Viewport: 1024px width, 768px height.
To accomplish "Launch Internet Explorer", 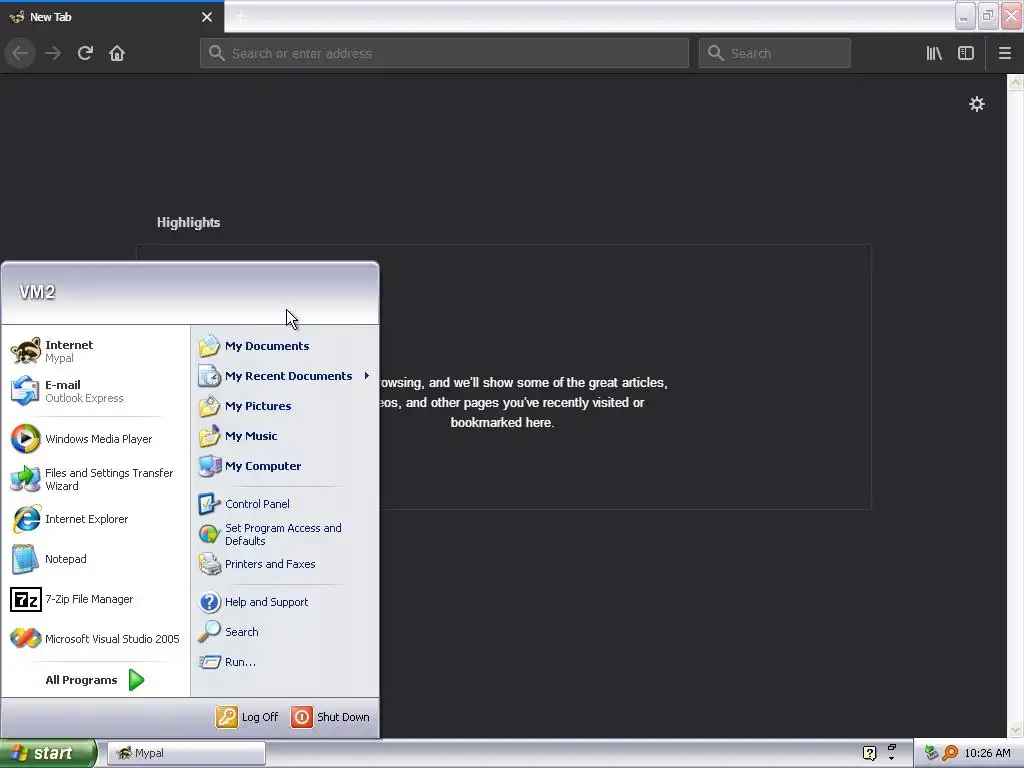I will [x=96, y=519].
